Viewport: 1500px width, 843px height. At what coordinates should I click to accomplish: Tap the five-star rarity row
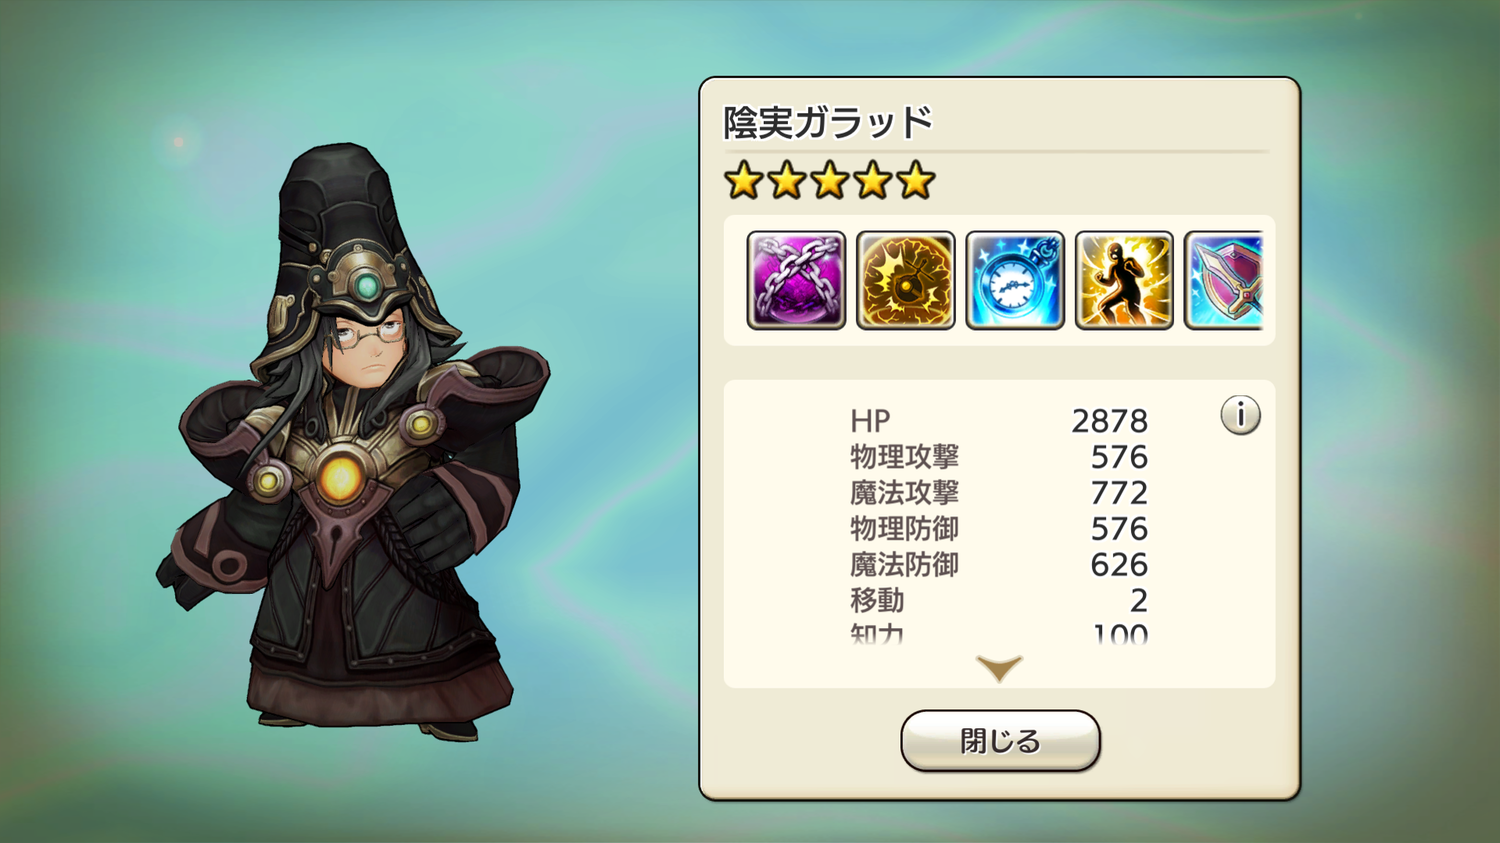829,181
